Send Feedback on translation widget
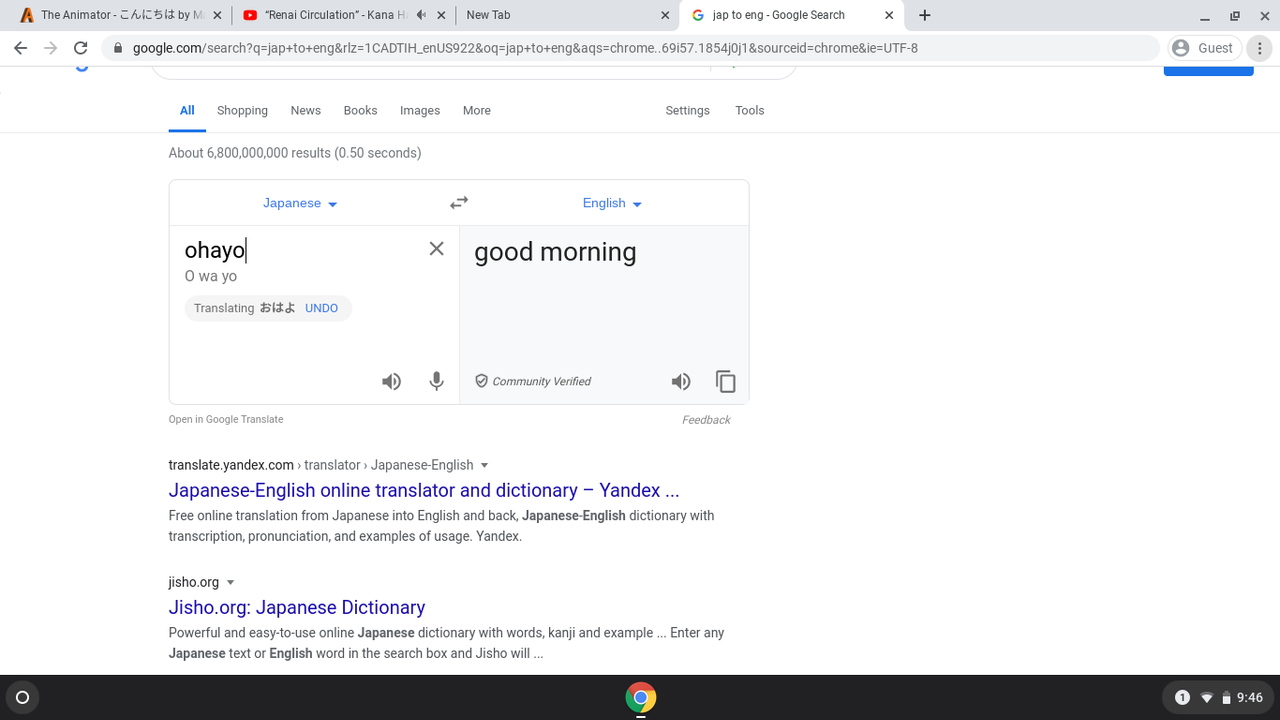This screenshot has width=1280, height=720. point(706,420)
